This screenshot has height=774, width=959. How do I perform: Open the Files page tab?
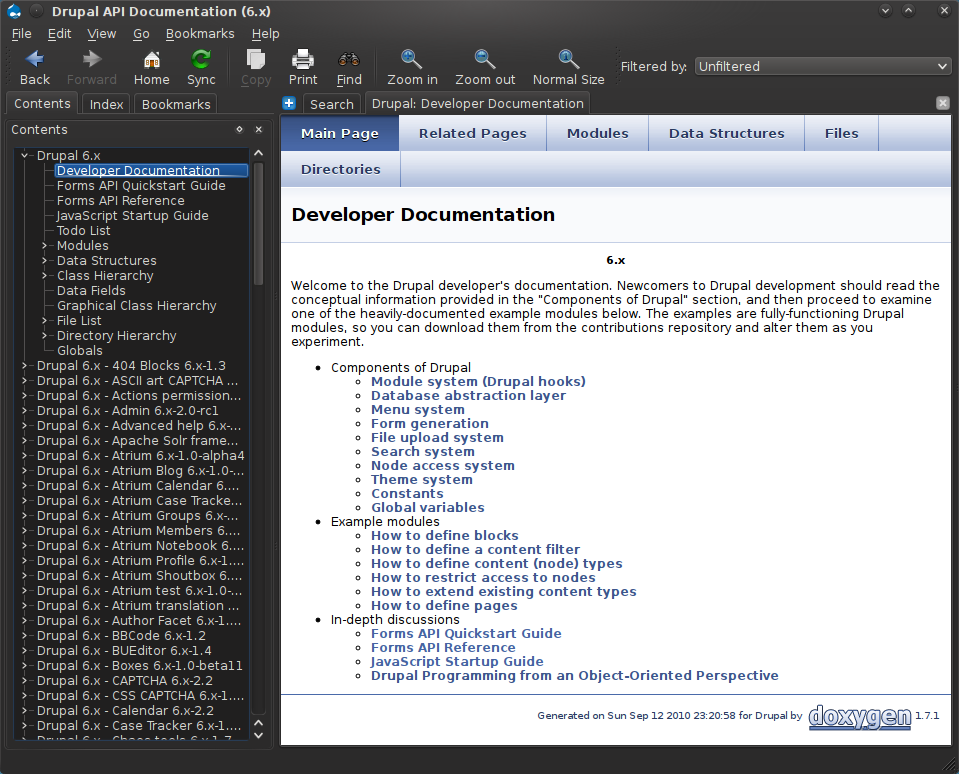pos(842,133)
